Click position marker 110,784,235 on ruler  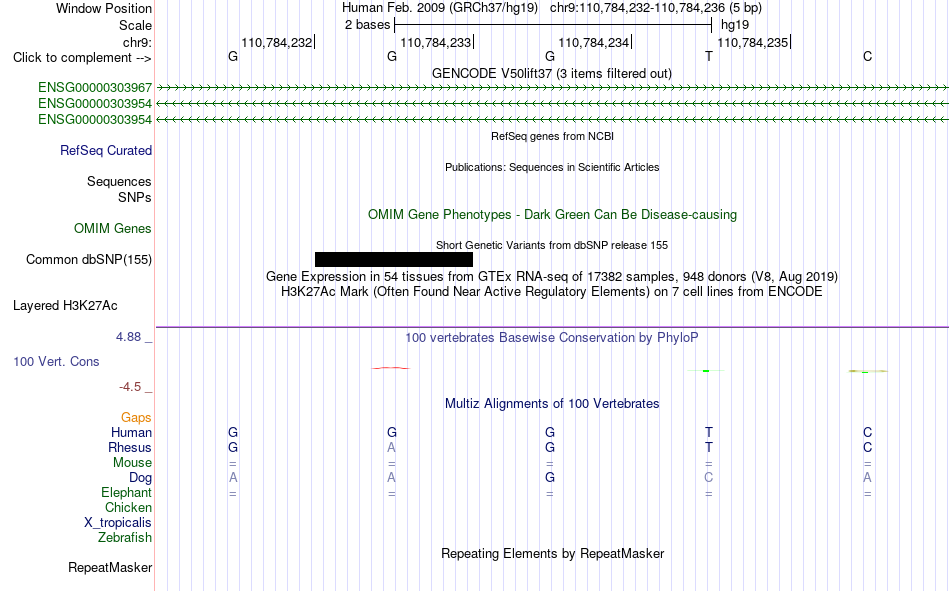click(x=754, y=42)
